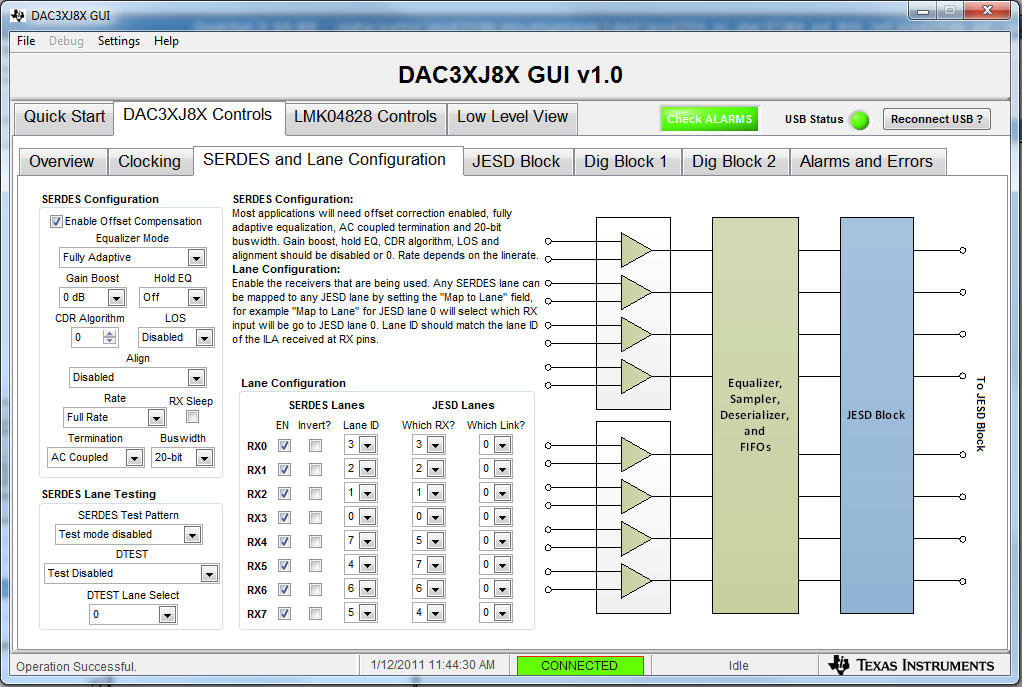The width and height of the screenshot is (1022, 687).
Task: Click the green USB Status indicator LED
Action: click(x=860, y=120)
